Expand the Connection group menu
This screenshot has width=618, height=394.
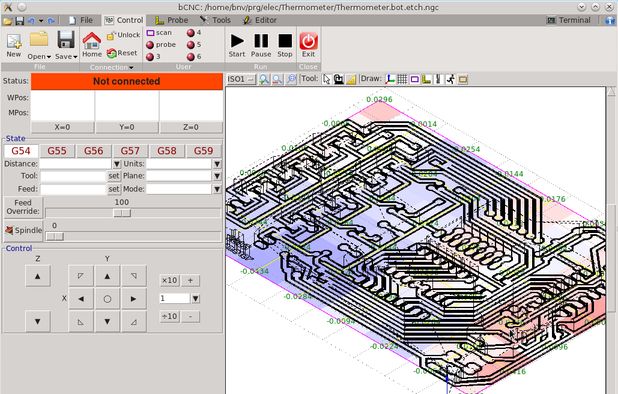(x=112, y=67)
